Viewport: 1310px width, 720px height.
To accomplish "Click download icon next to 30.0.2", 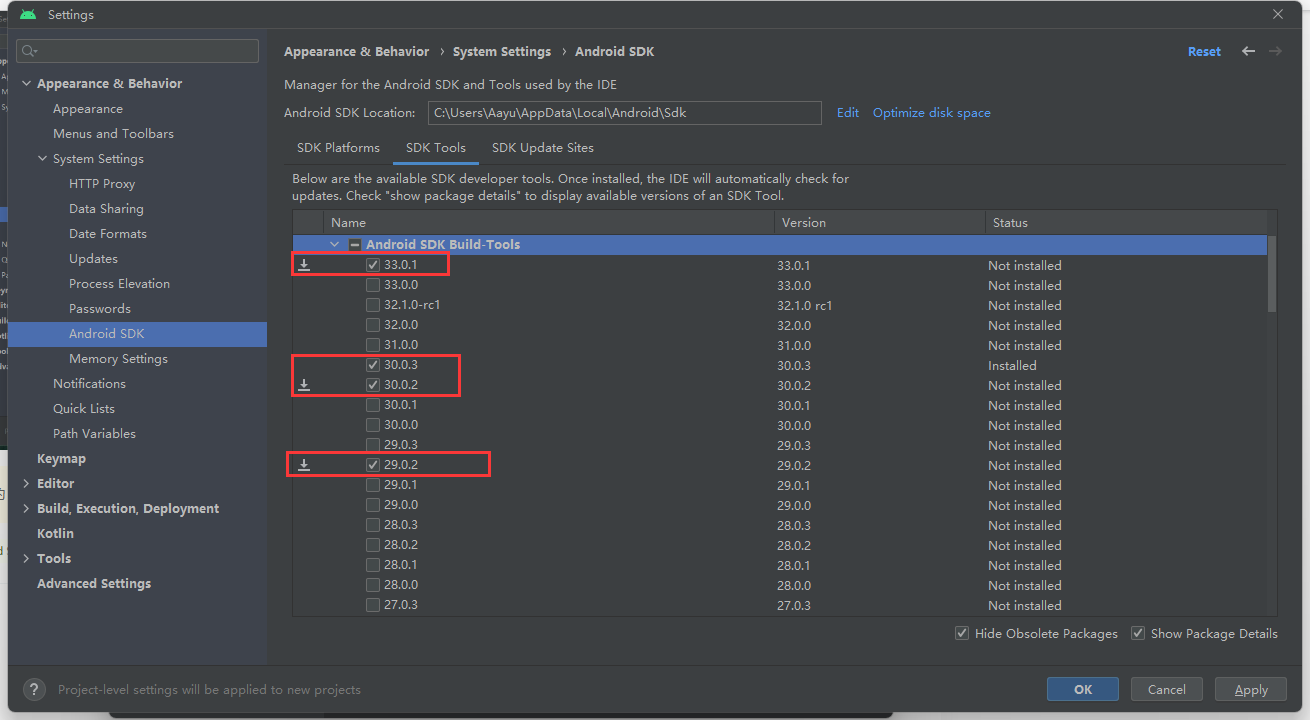I will (305, 386).
